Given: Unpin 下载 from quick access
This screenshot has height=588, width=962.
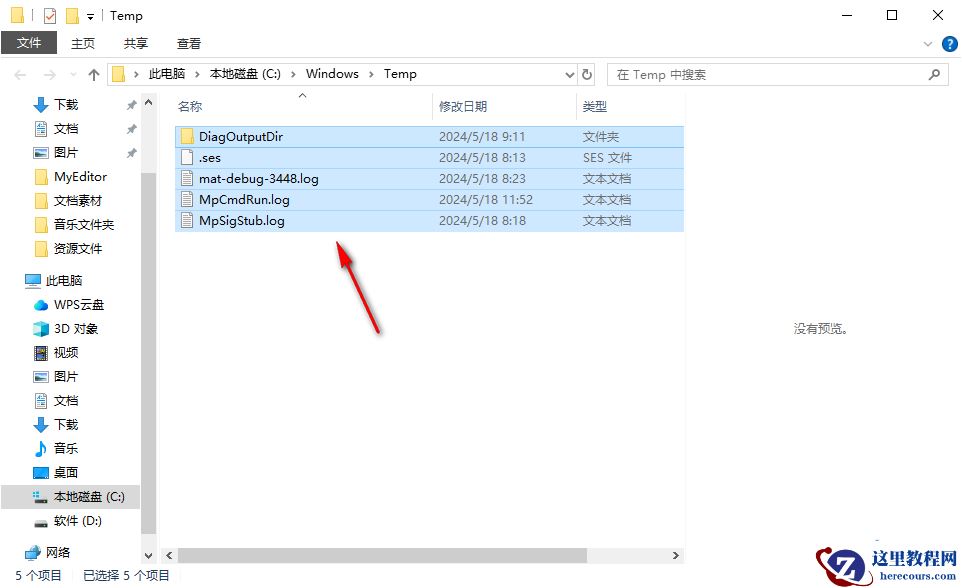Looking at the screenshot, I should (x=130, y=104).
